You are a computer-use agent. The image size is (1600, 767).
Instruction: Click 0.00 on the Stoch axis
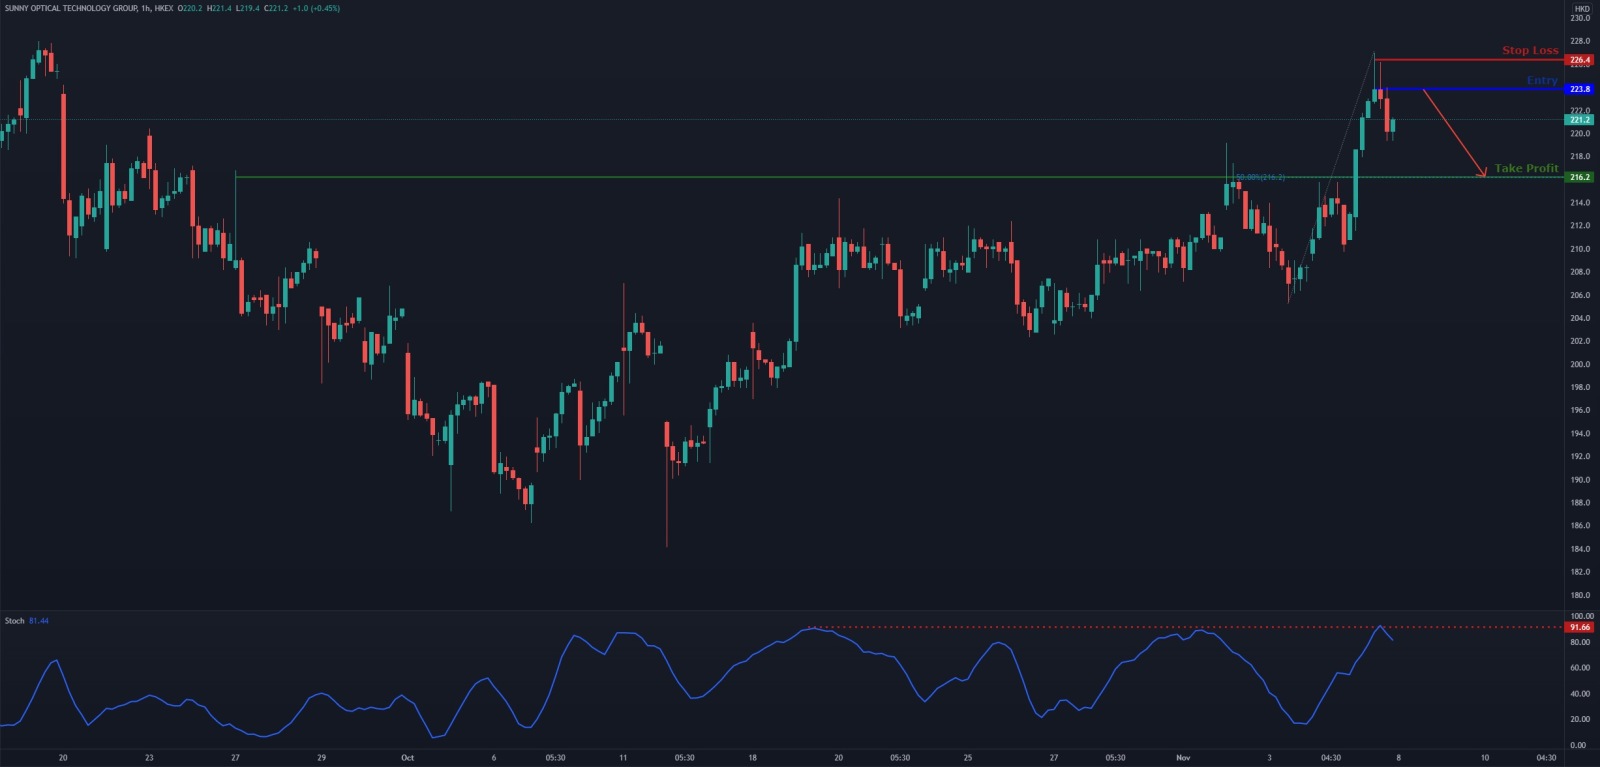point(1578,745)
